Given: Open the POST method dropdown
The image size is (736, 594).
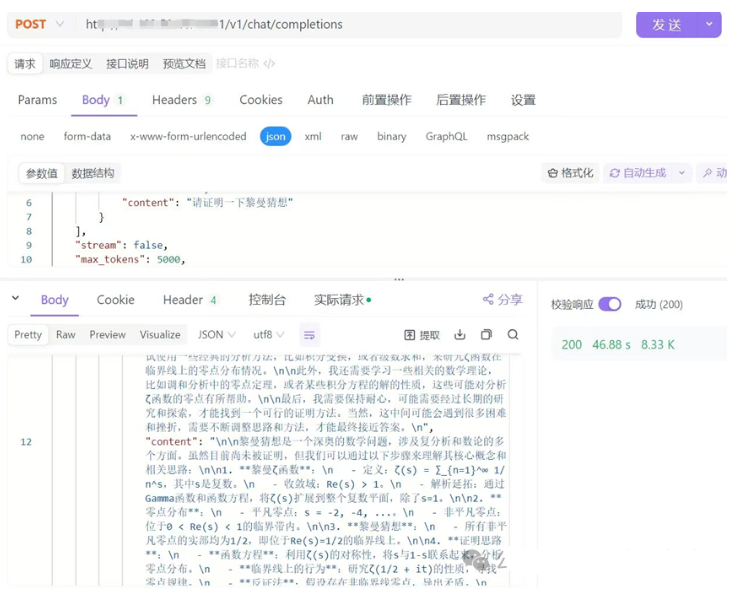Looking at the screenshot, I should [39, 24].
